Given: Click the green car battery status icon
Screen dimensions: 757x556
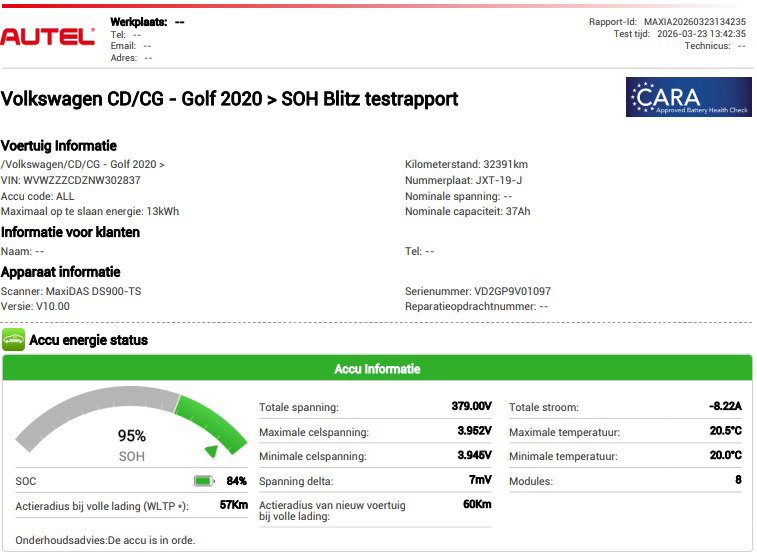Looking at the screenshot, I should click(x=14, y=340).
